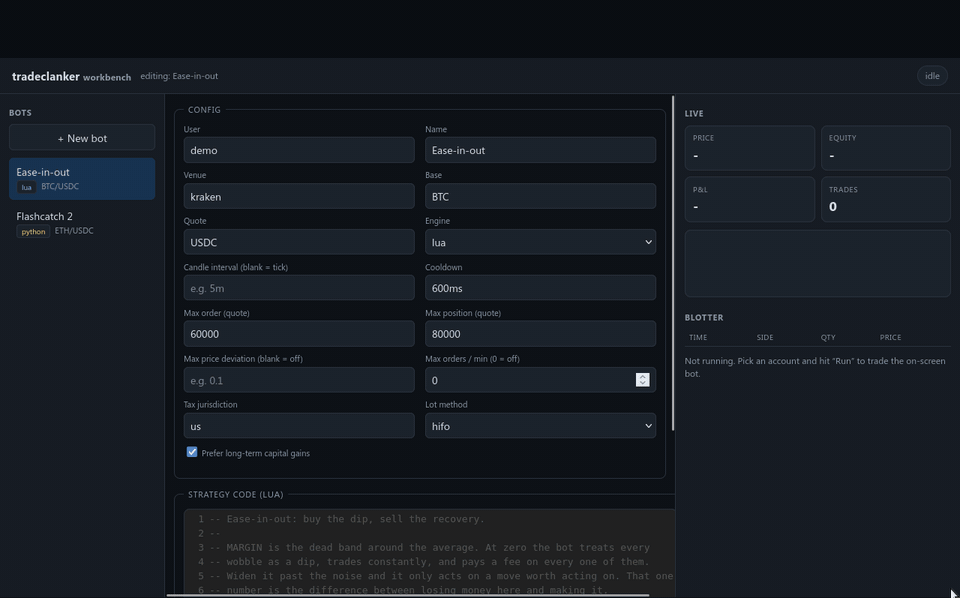Click the BTC/USDC pair label in sidebar
The width and height of the screenshot is (960, 598).
tap(60, 186)
